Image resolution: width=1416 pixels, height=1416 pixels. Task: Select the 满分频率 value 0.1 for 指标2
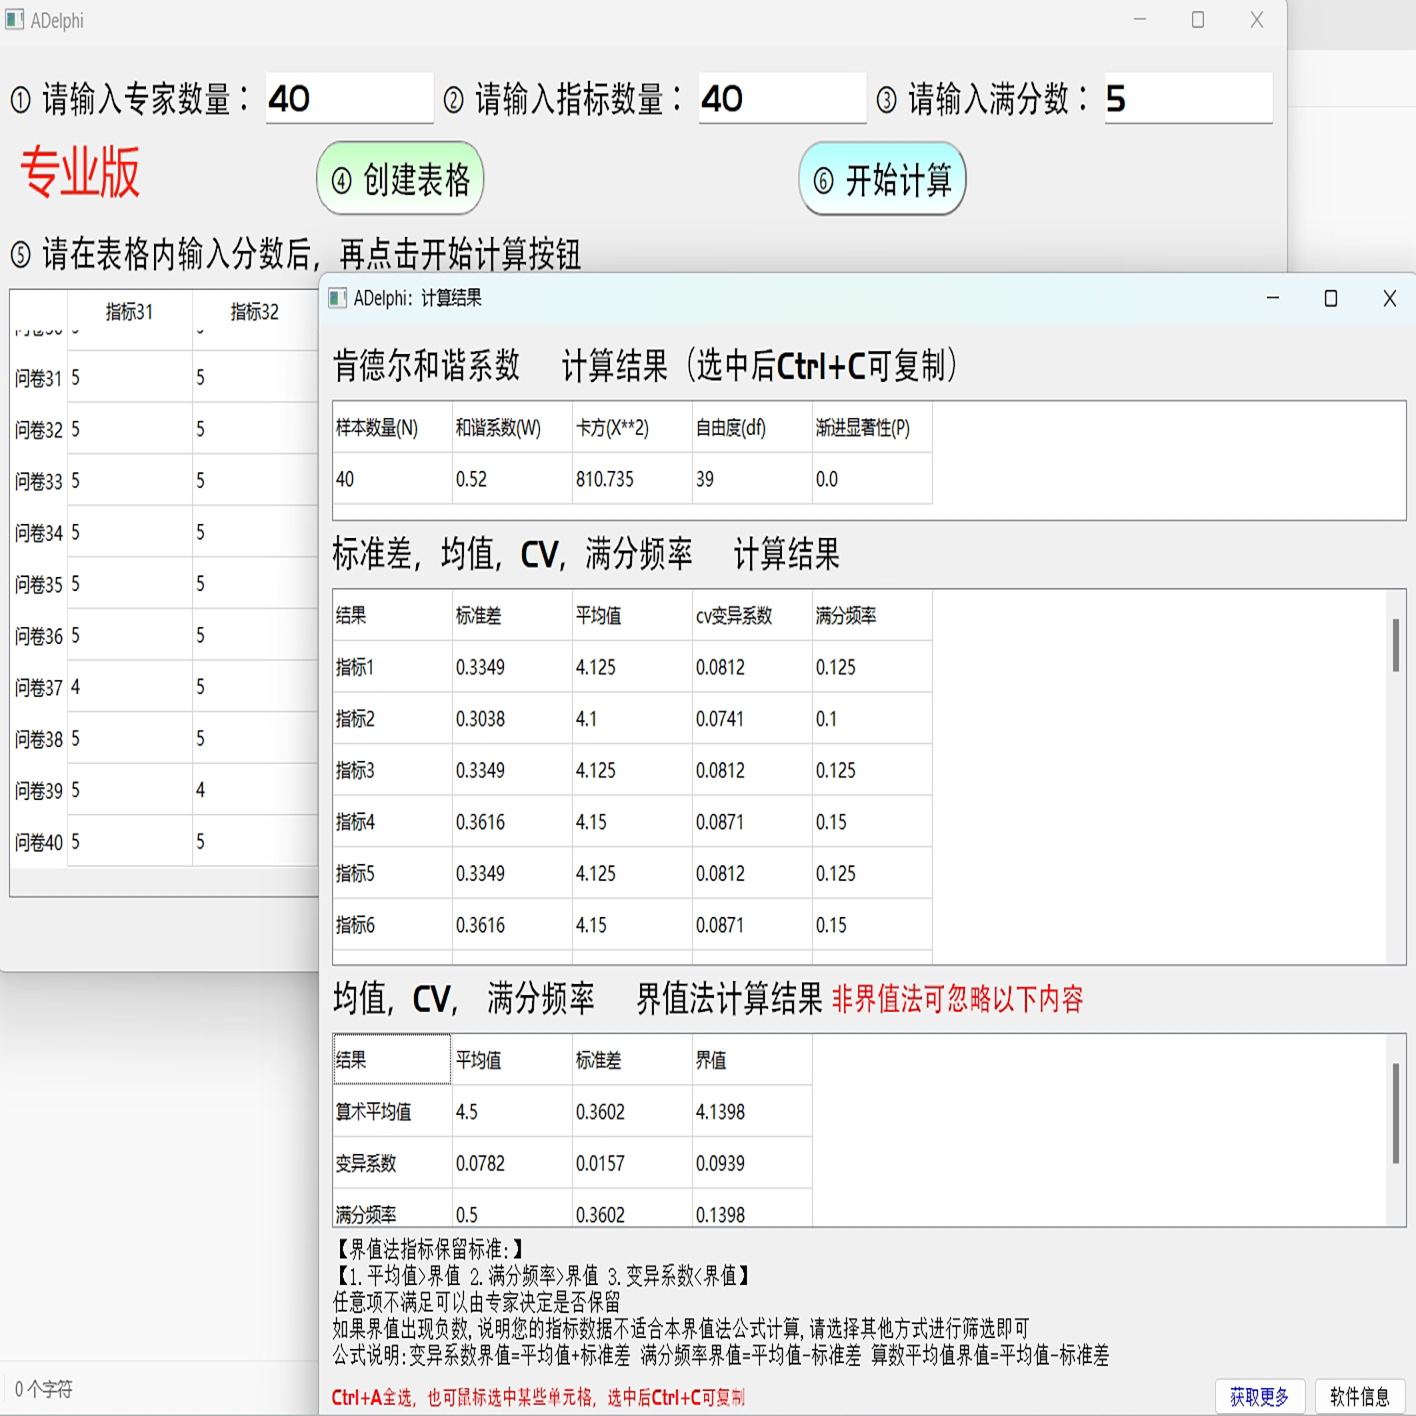(x=872, y=719)
